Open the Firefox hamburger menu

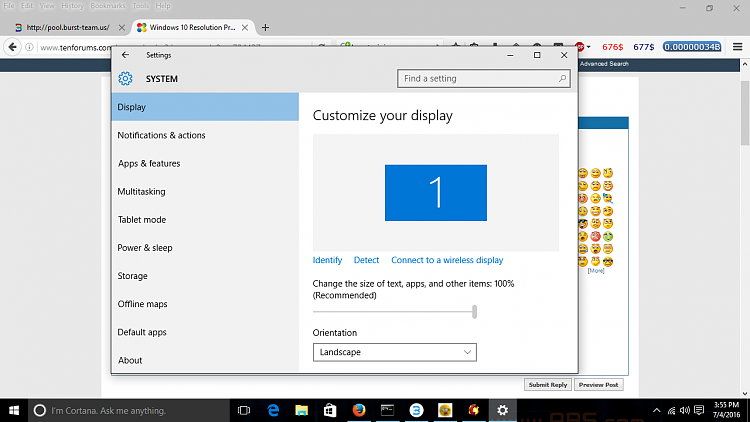[x=738, y=47]
